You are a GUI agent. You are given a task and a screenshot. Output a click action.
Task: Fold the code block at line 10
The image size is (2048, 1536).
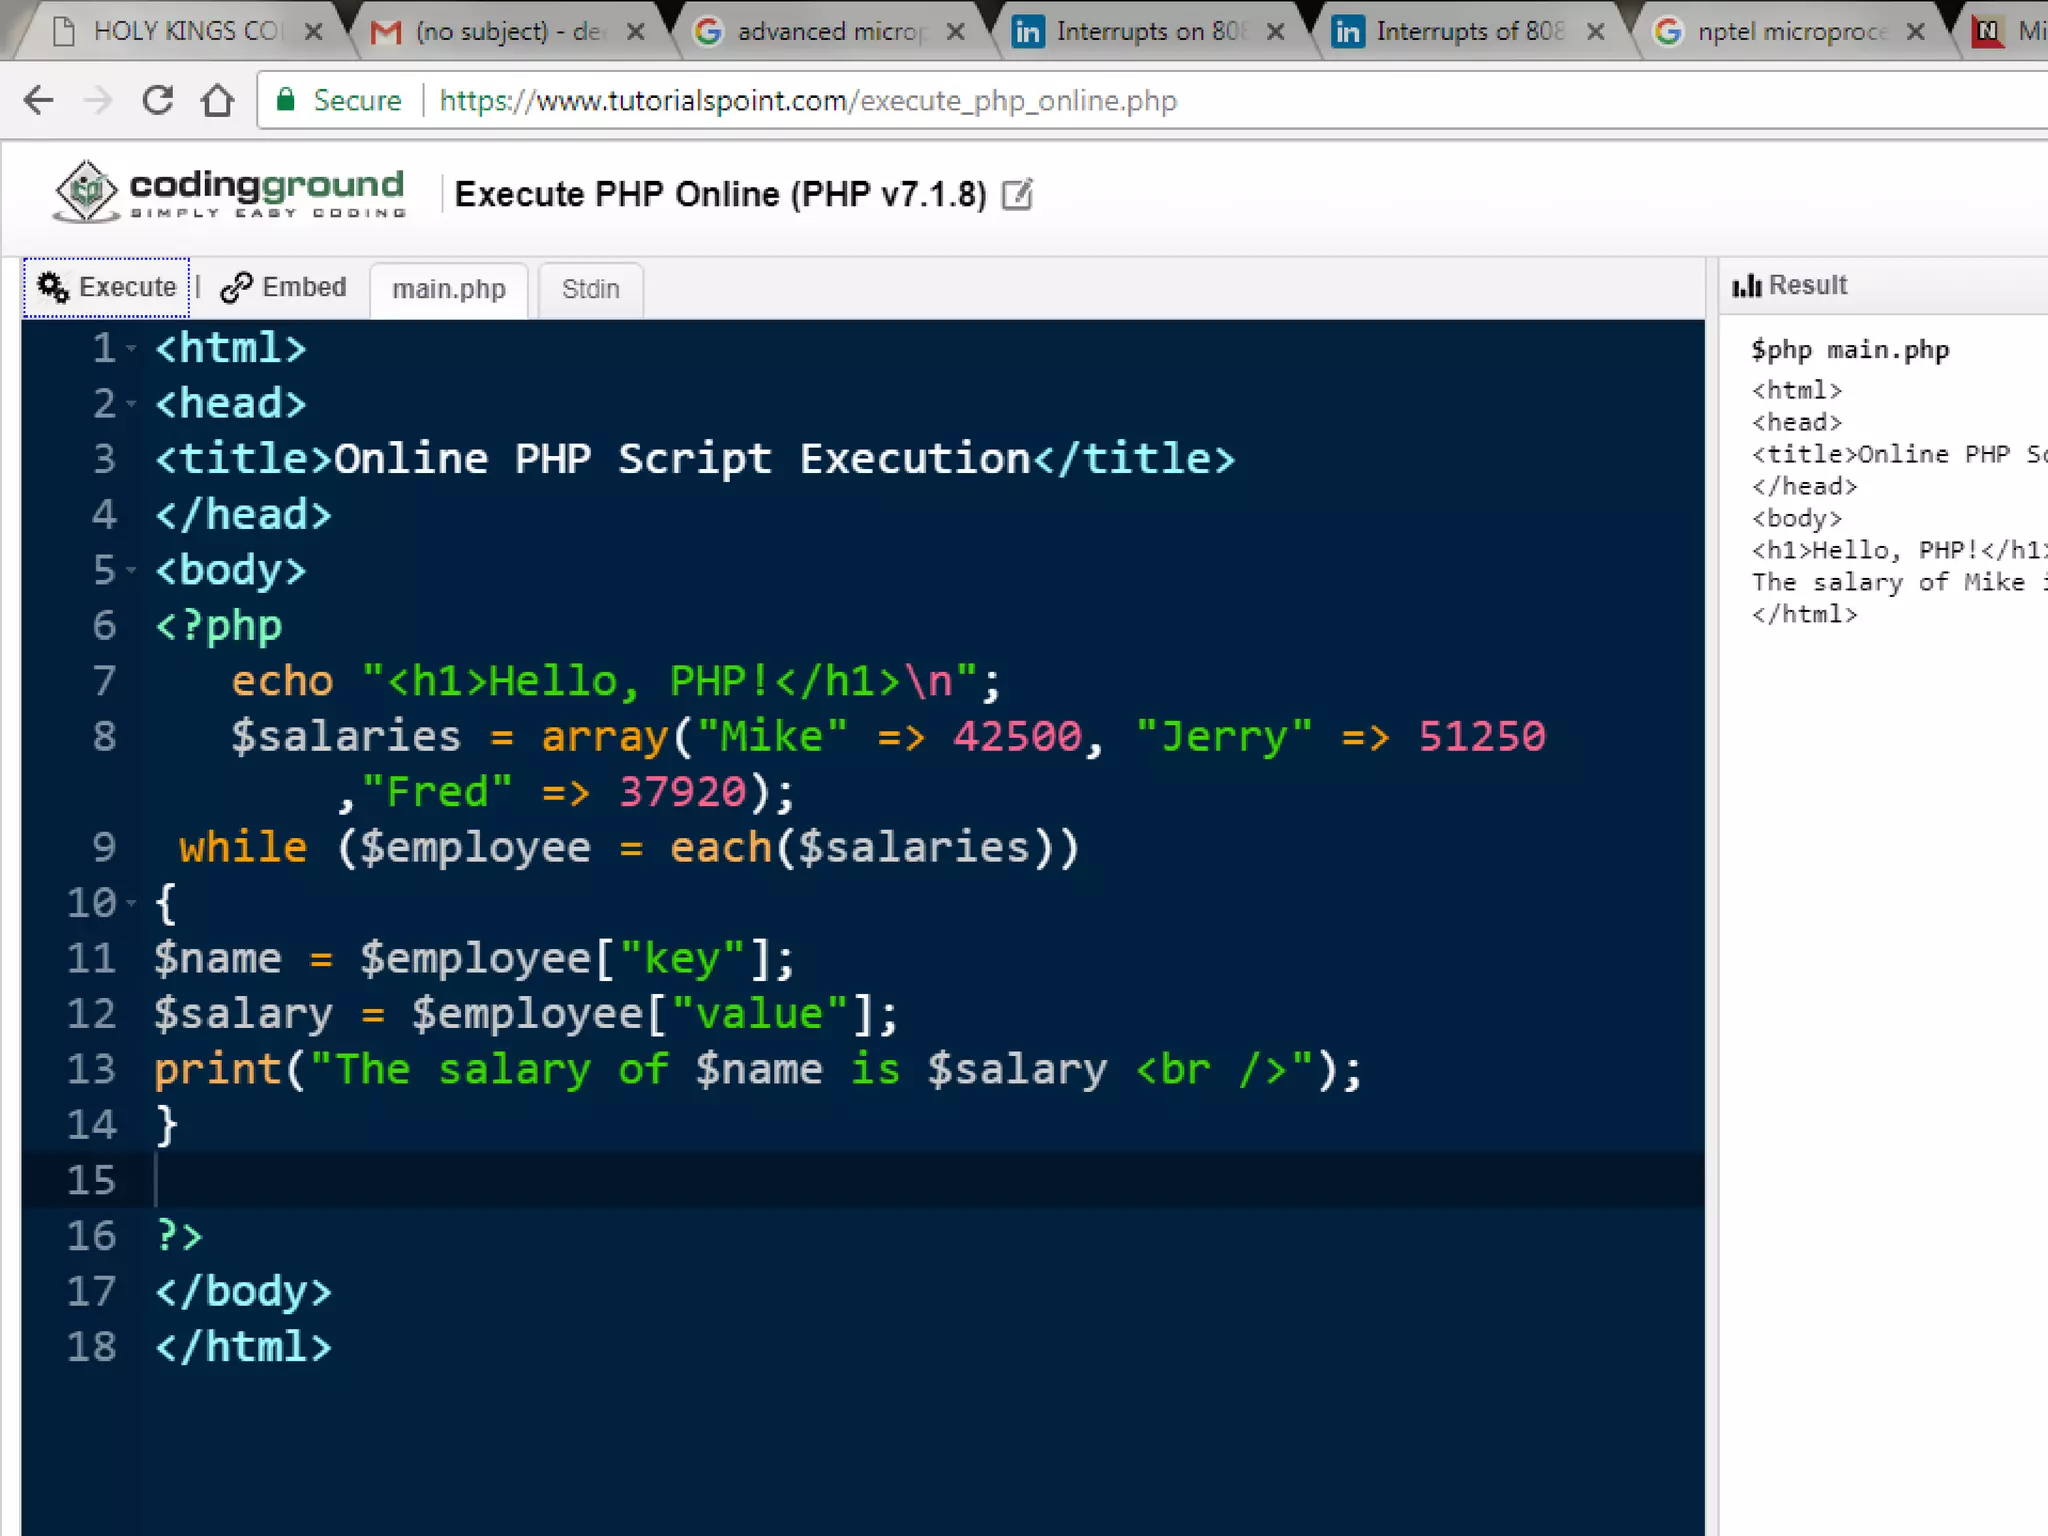coord(132,904)
